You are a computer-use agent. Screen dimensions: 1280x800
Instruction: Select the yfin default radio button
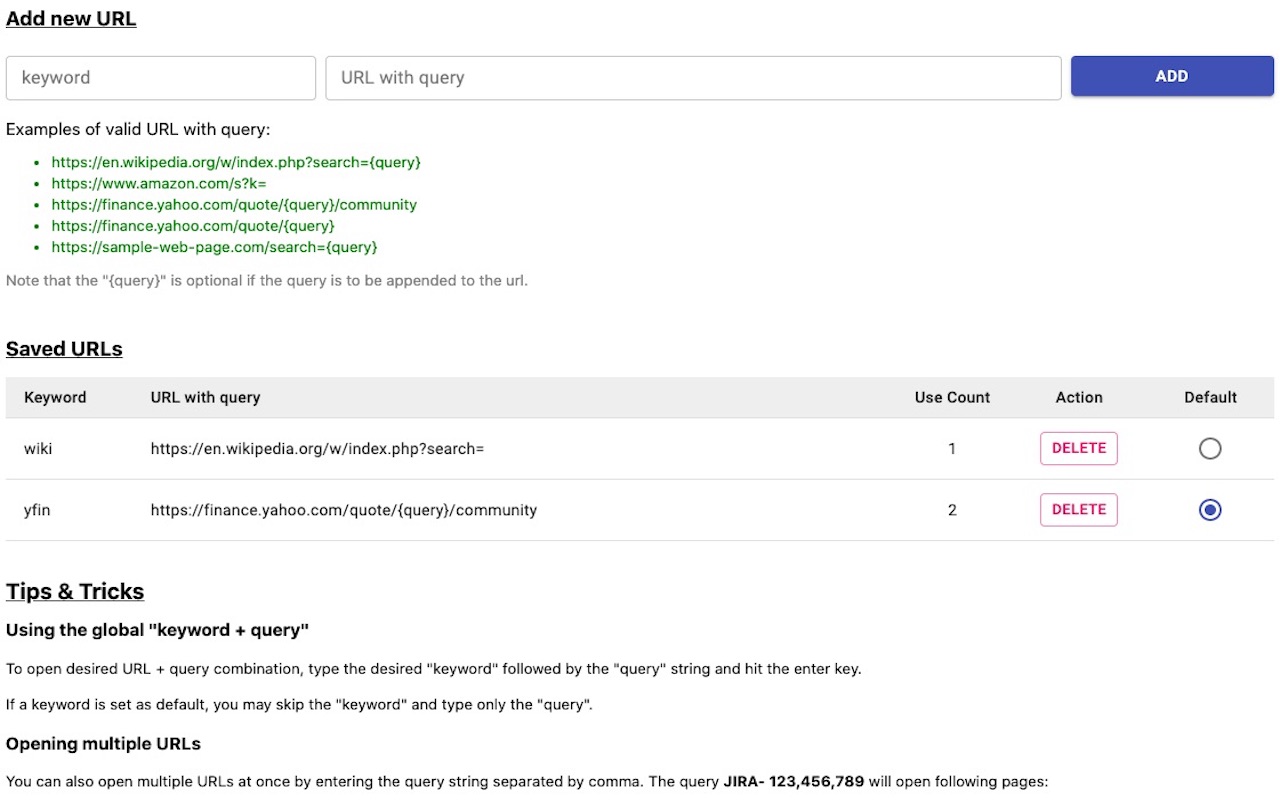(1210, 510)
